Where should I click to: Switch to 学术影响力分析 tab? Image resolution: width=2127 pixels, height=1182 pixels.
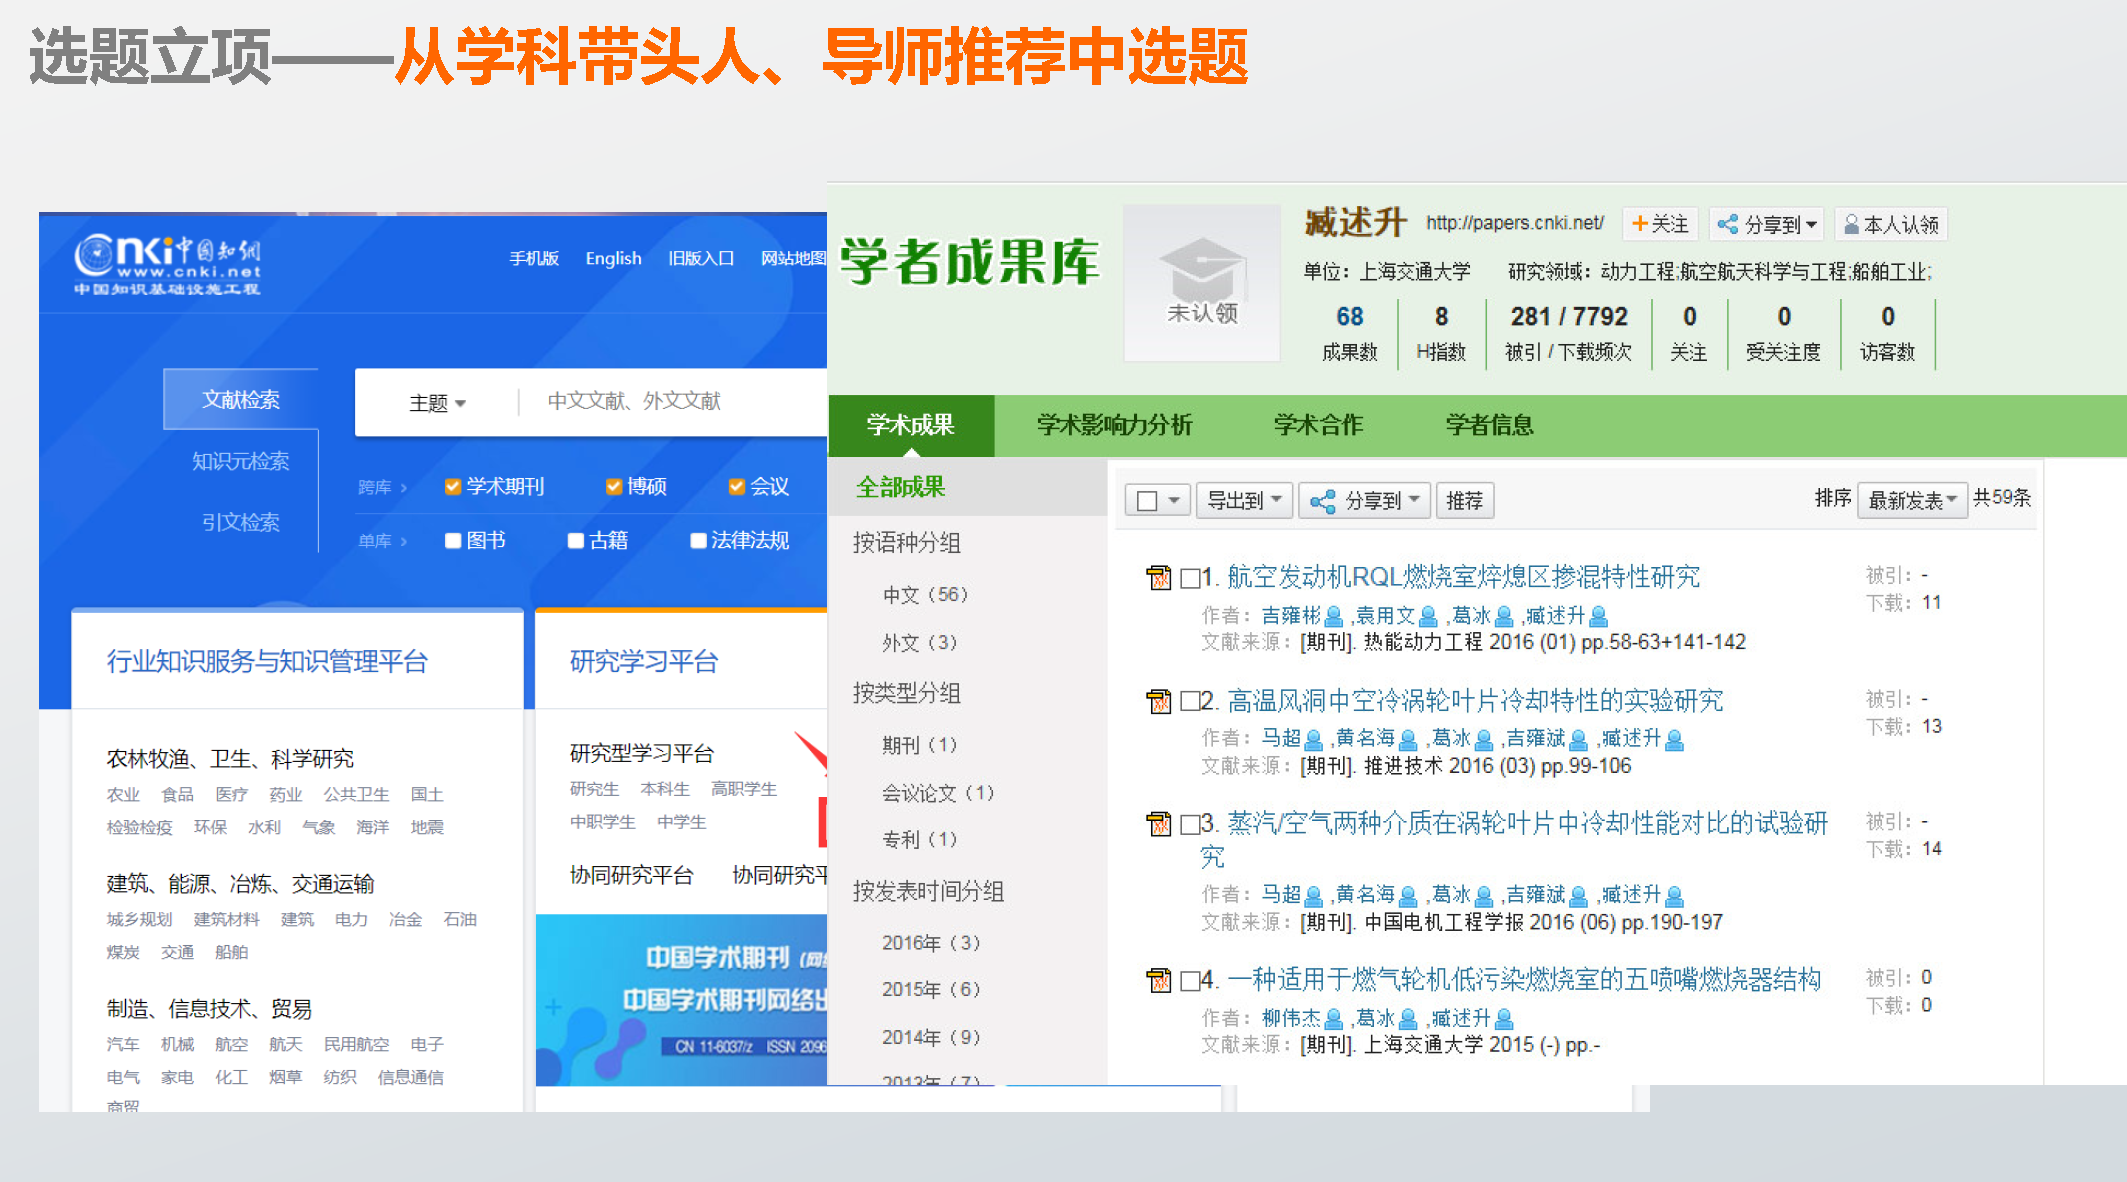click(x=1114, y=425)
